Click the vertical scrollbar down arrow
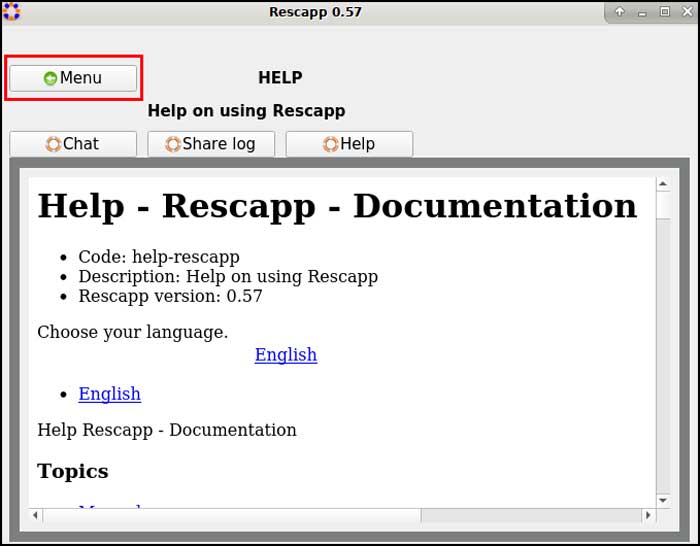This screenshot has width=700, height=546. (x=662, y=499)
